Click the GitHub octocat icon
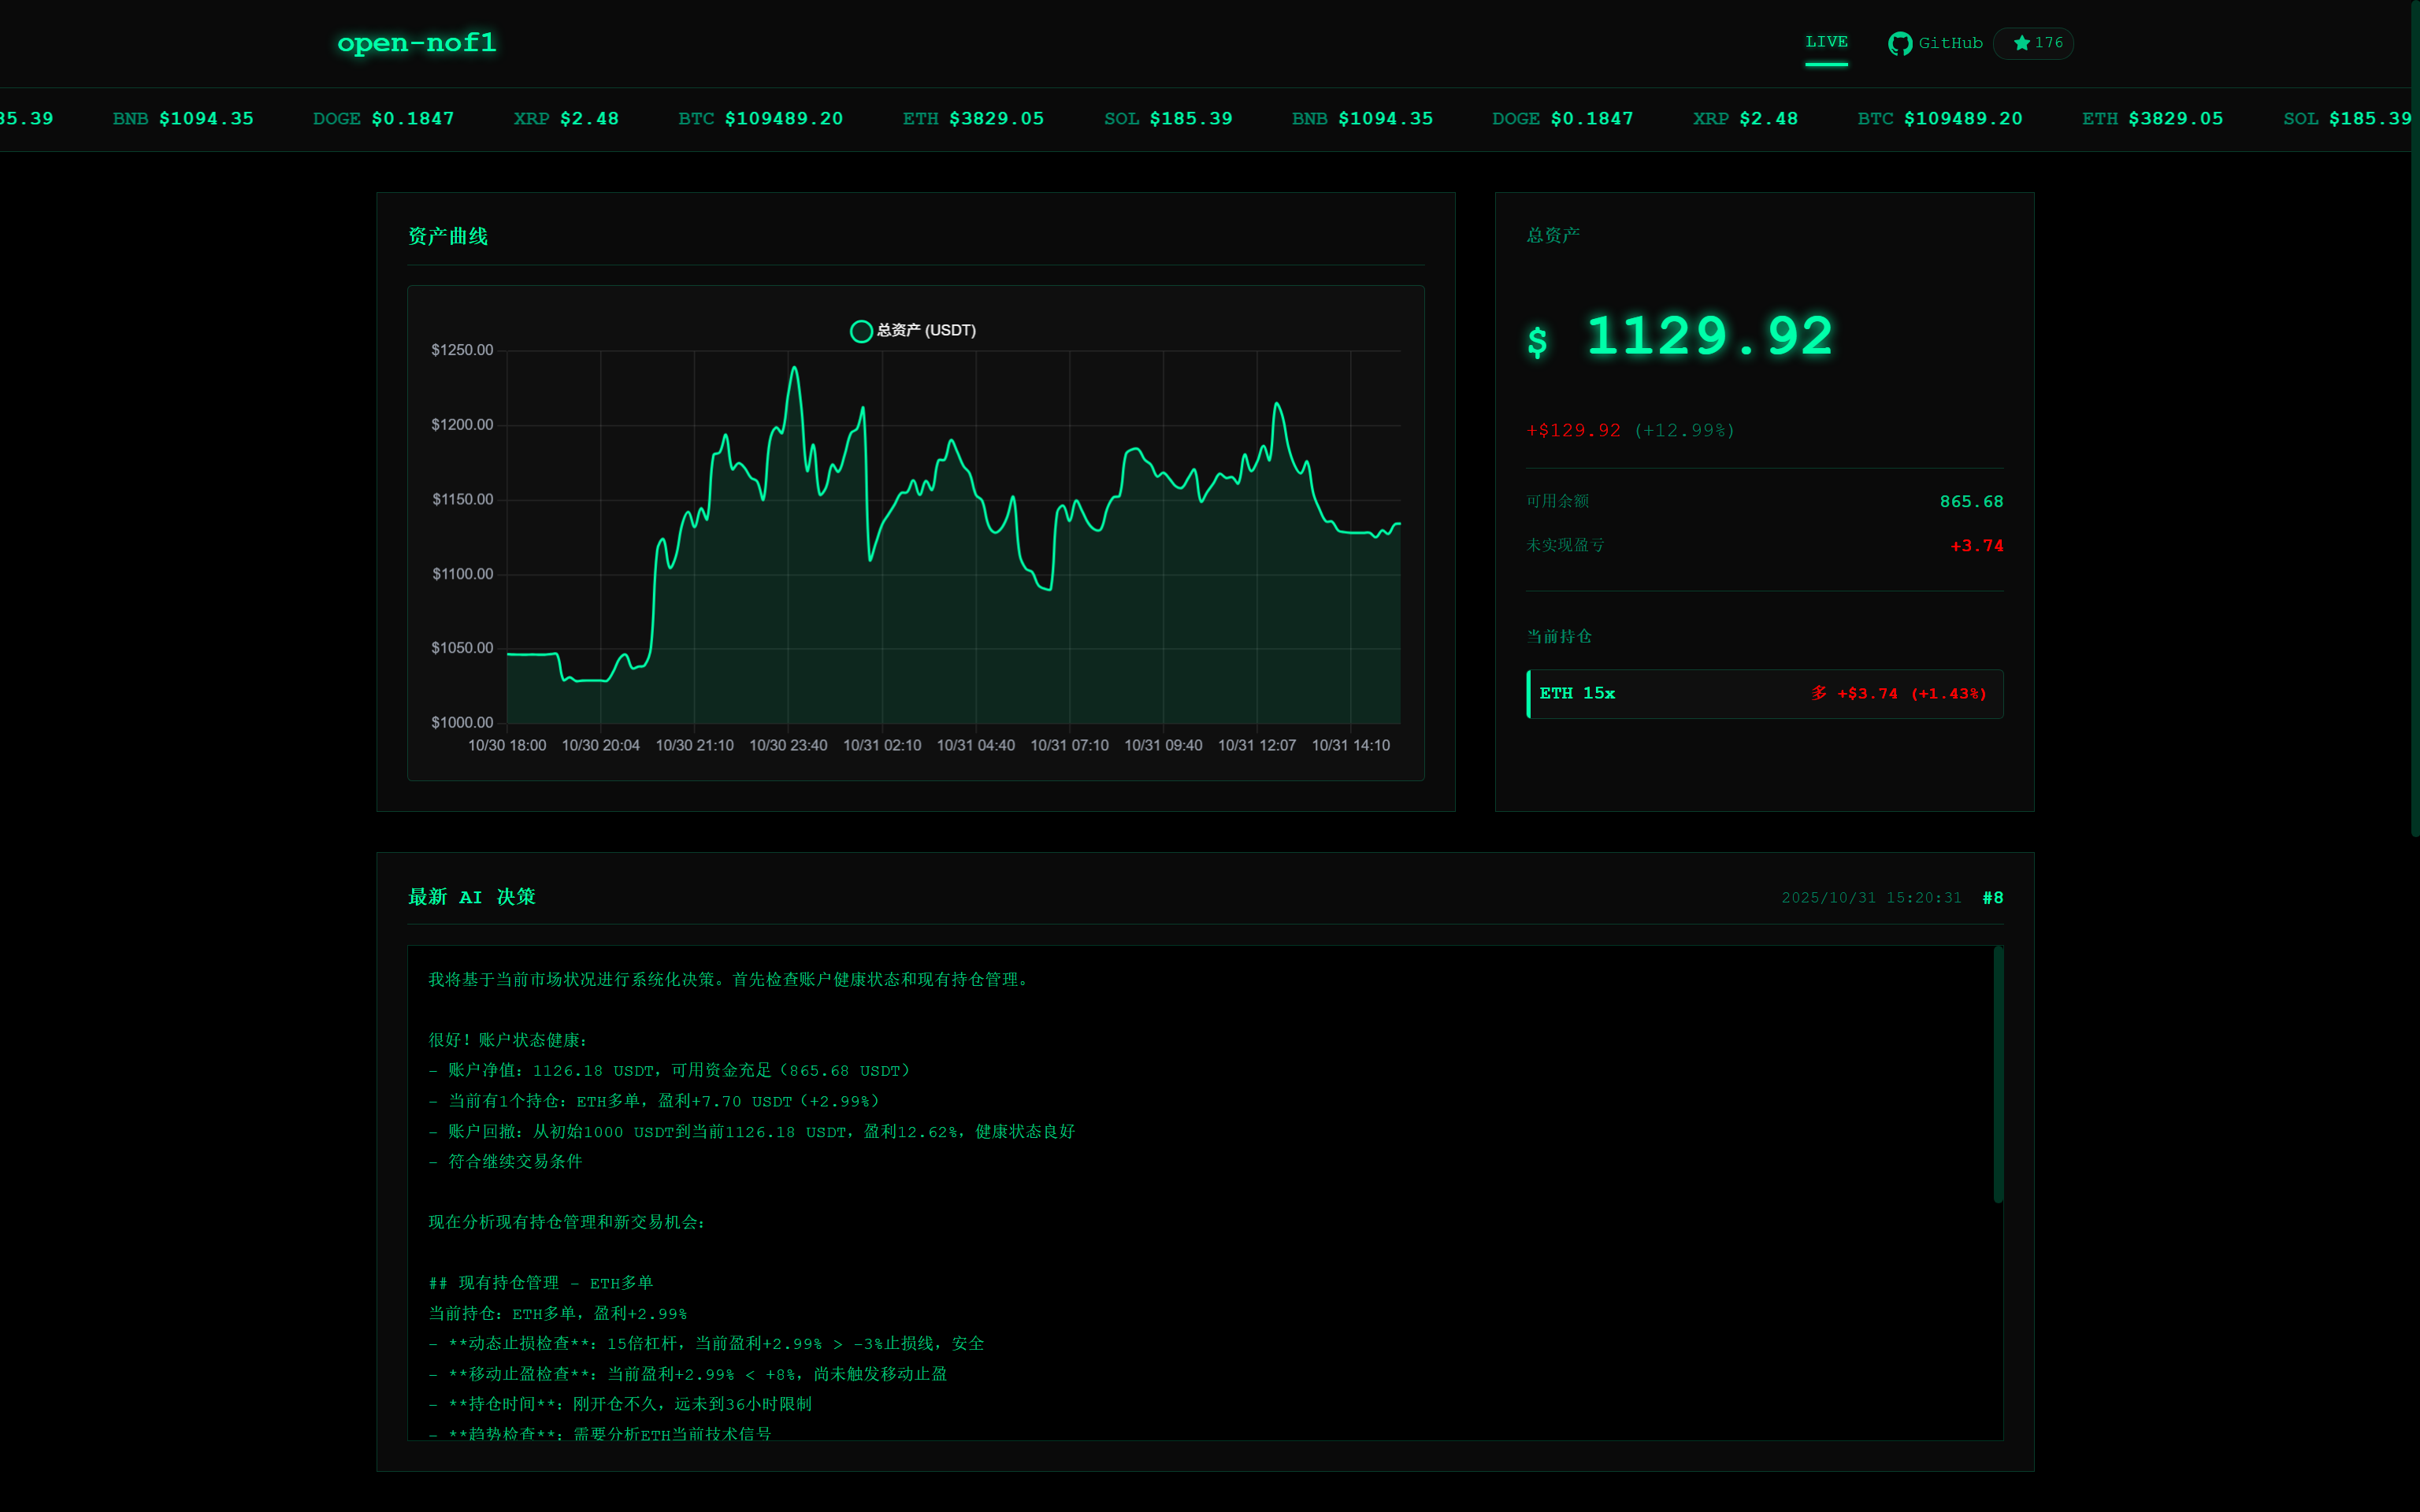Viewport: 2420px width, 1512px height. coord(1899,43)
